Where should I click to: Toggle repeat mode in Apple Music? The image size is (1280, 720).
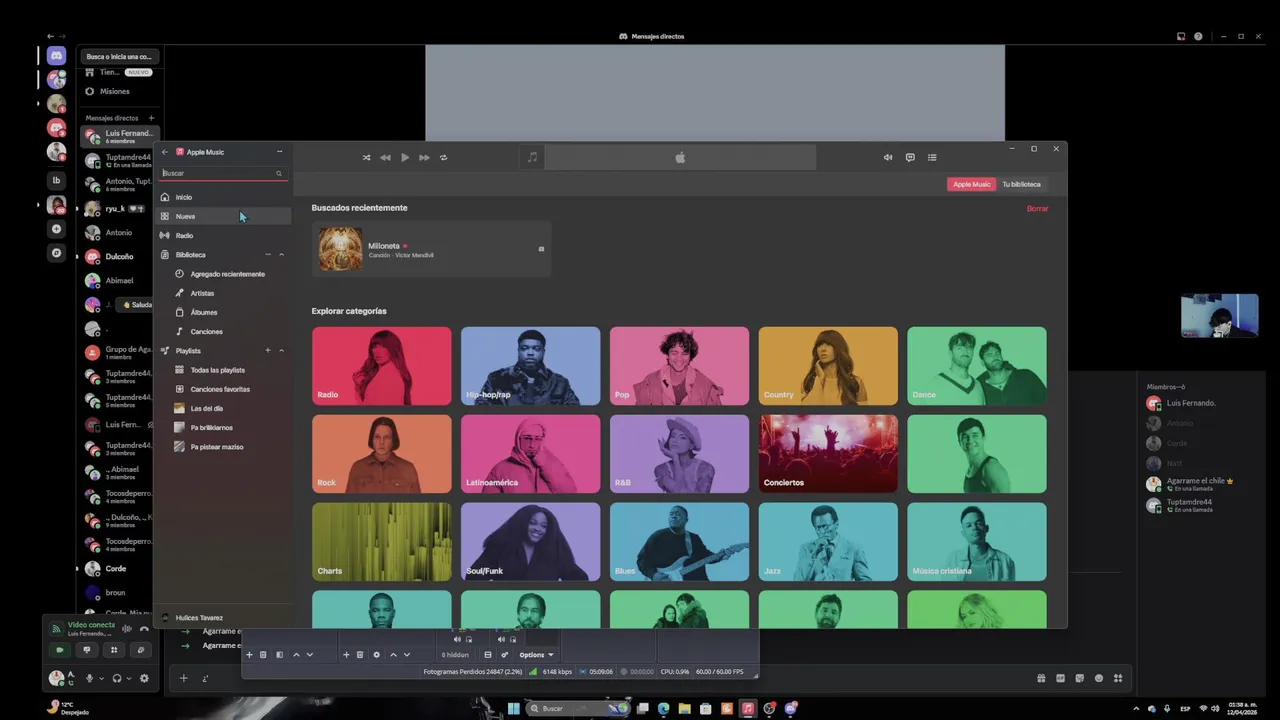443,157
